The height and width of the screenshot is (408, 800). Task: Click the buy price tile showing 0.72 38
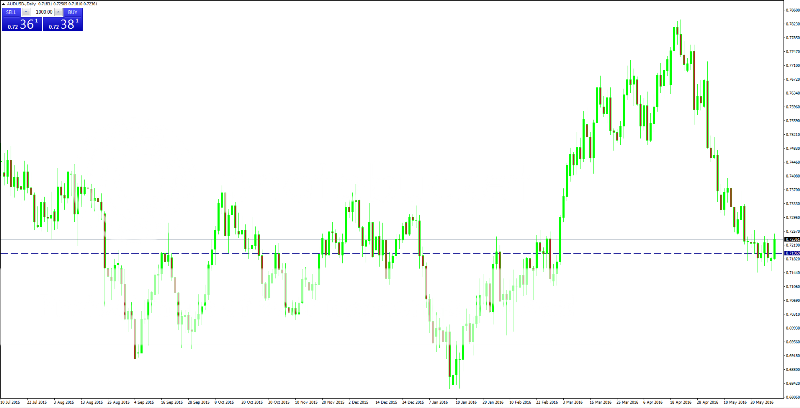click(x=63, y=24)
